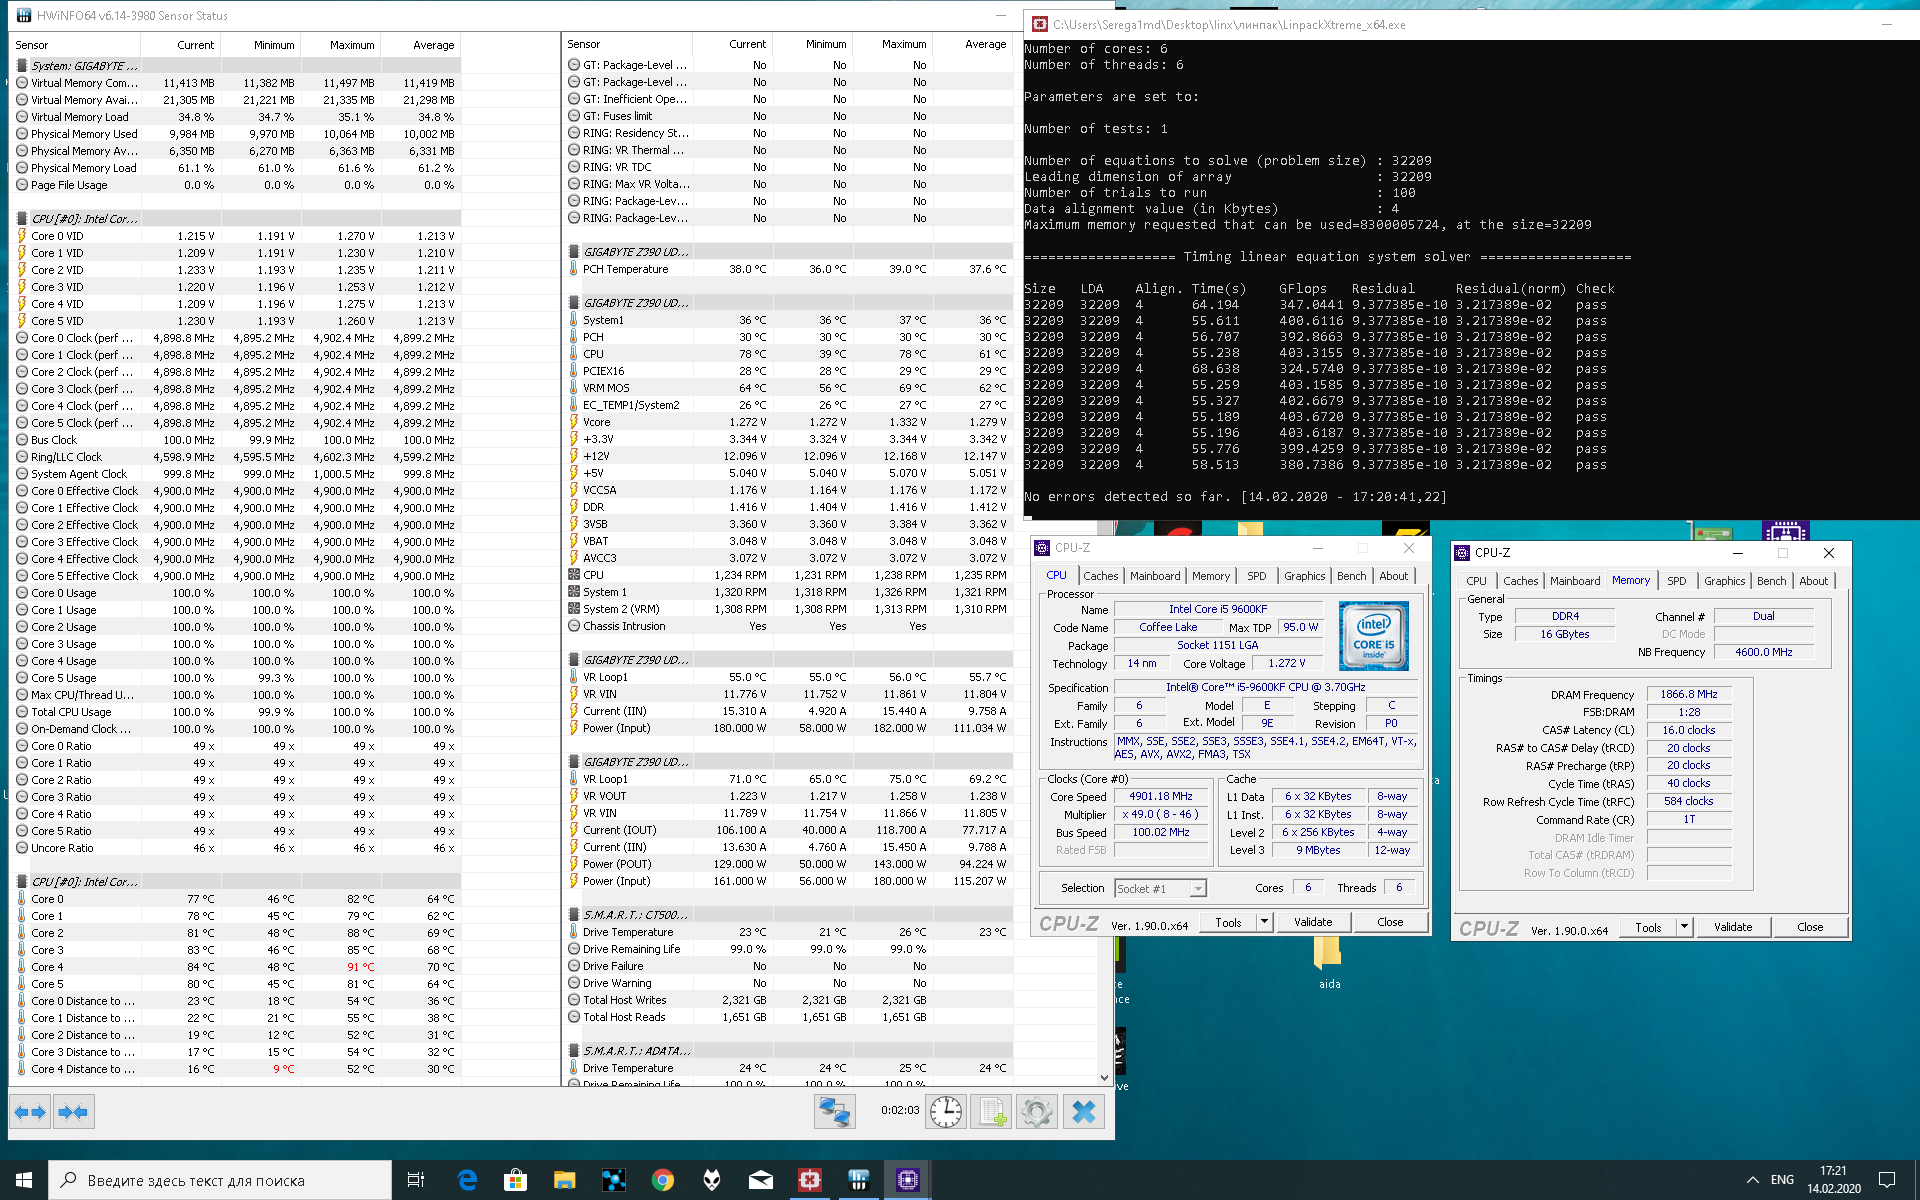Expand the Tools arrow in Memory CPU-Z window

coord(1684,927)
